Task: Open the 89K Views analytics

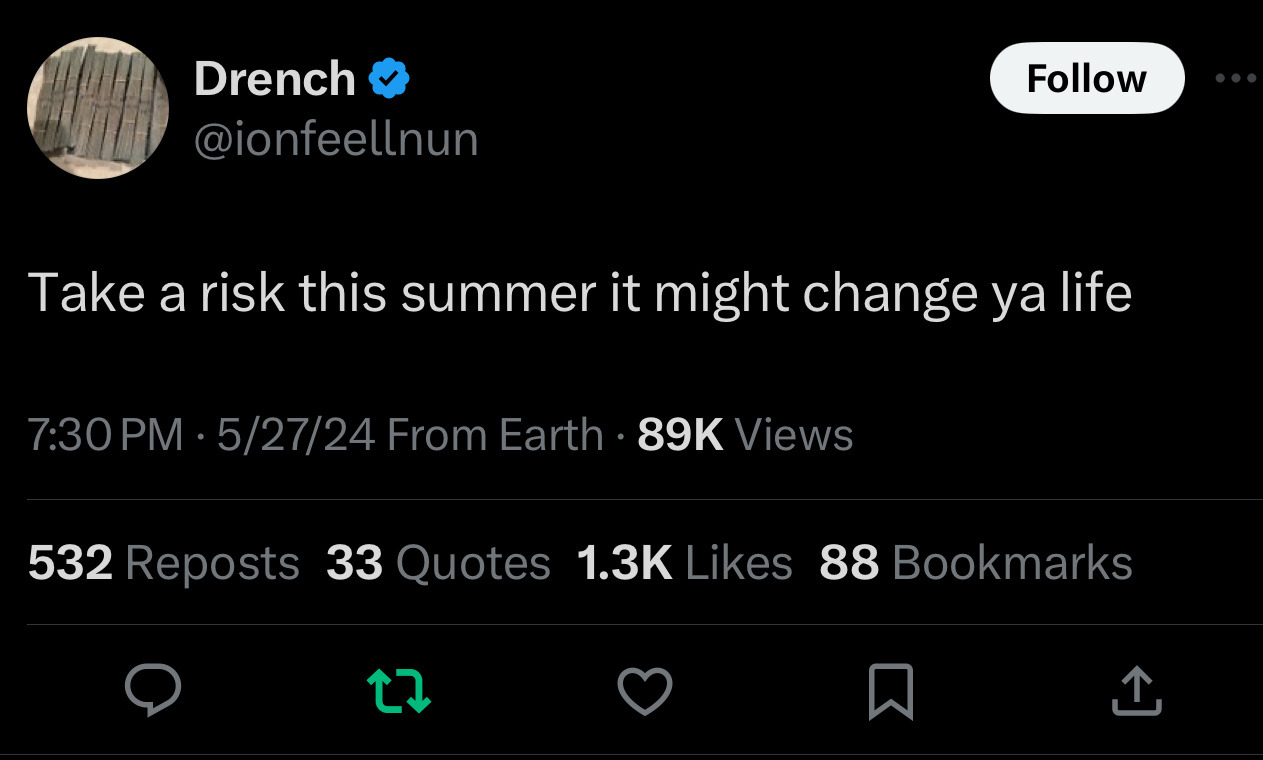Action: tap(745, 435)
